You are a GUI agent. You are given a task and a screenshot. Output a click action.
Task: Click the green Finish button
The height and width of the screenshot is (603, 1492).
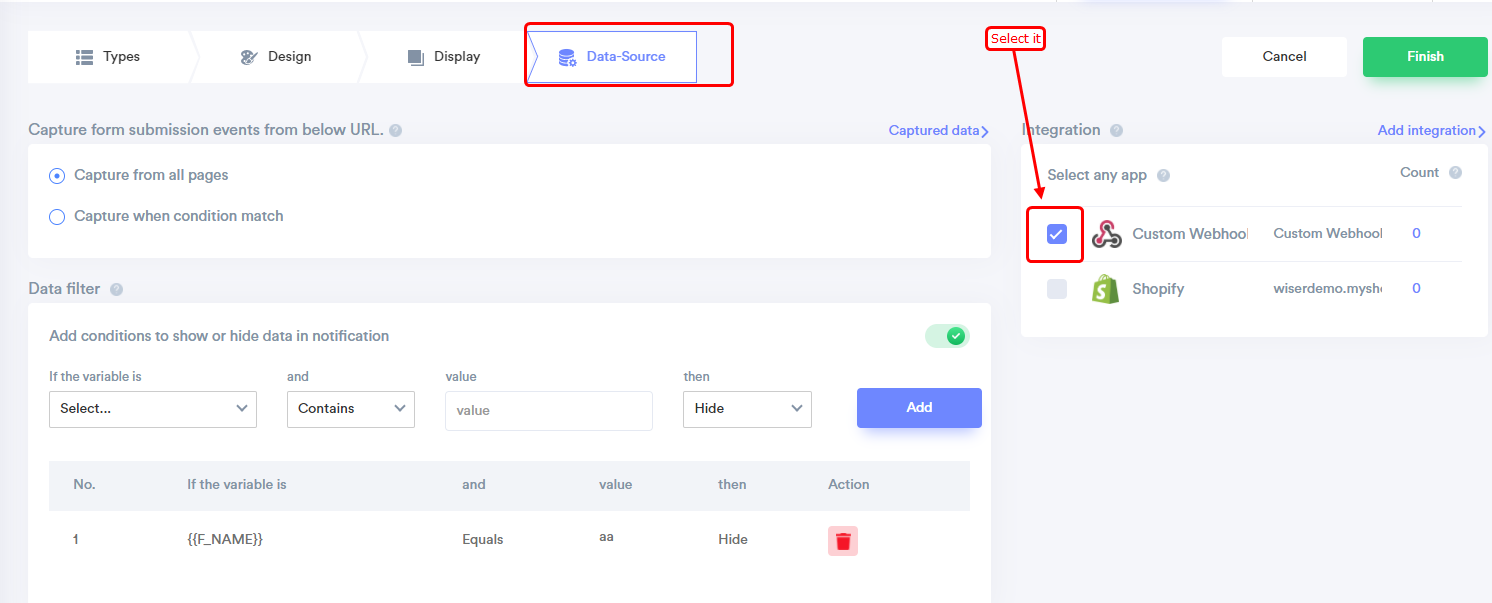click(1425, 57)
